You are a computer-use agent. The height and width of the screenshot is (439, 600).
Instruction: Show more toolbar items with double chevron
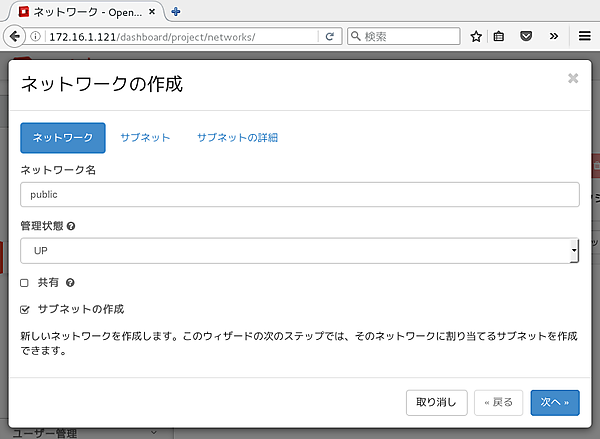tap(553, 36)
